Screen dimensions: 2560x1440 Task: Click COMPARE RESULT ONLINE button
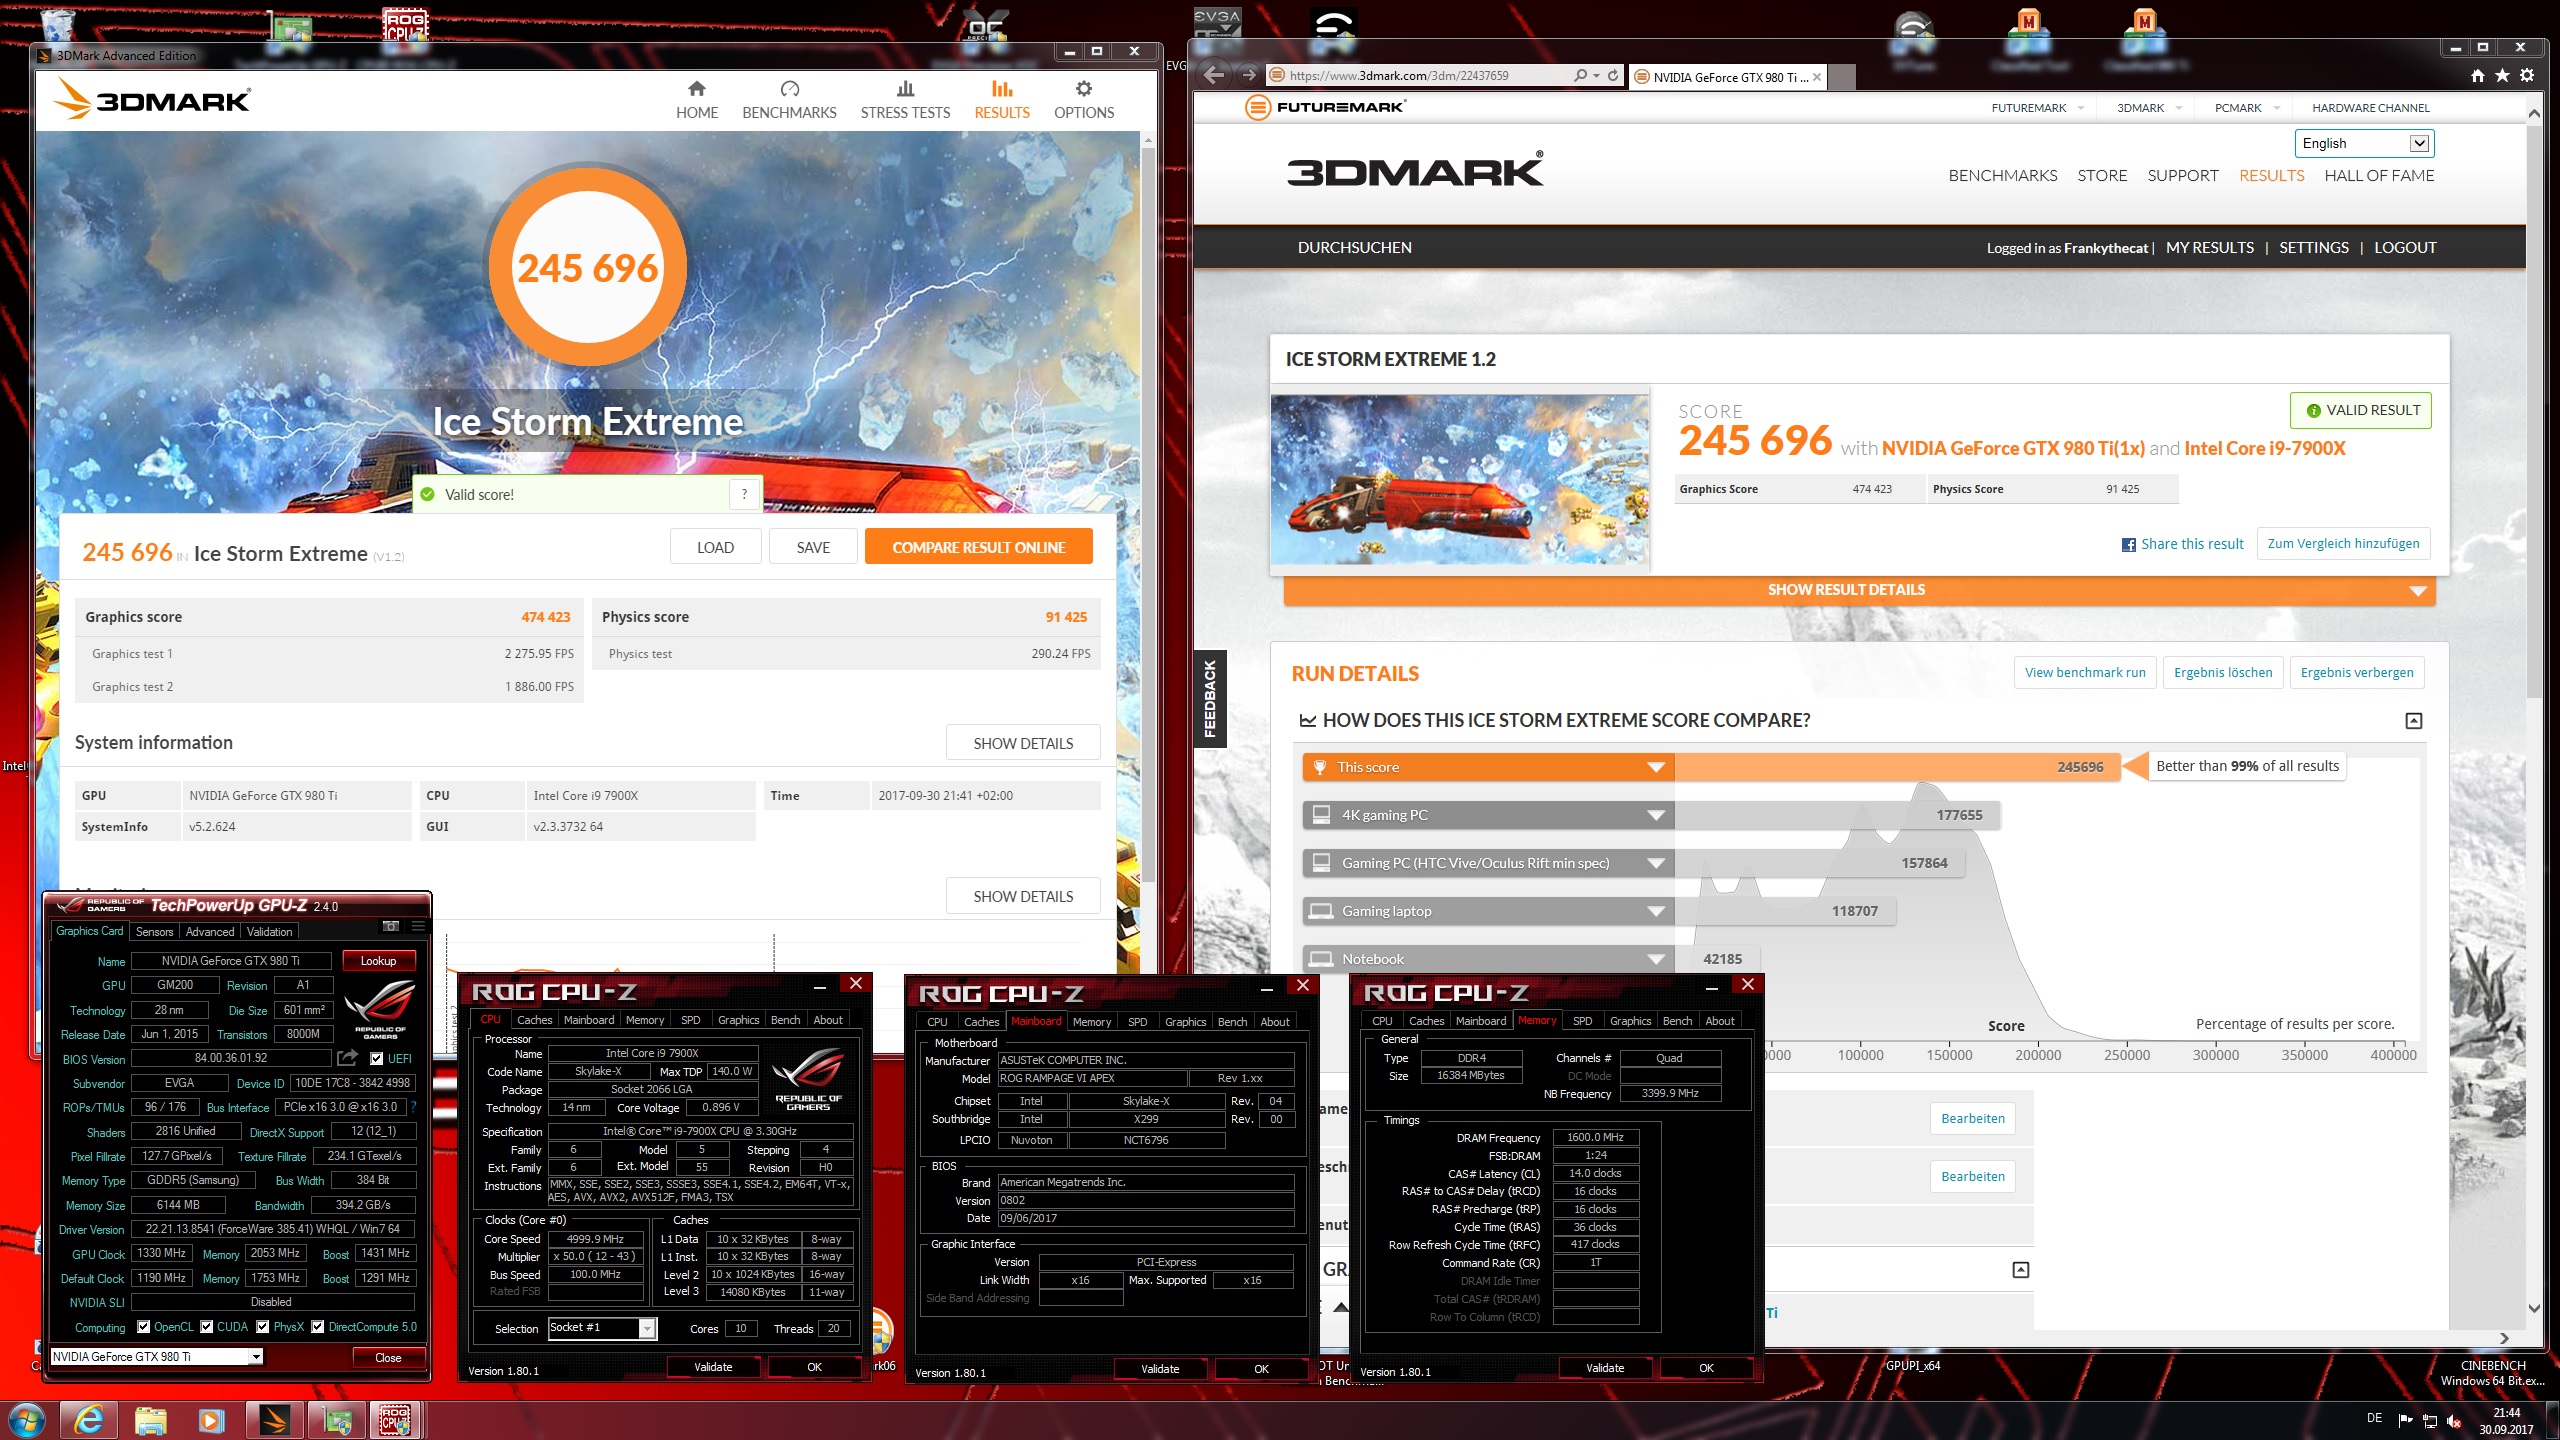point(978,547)
